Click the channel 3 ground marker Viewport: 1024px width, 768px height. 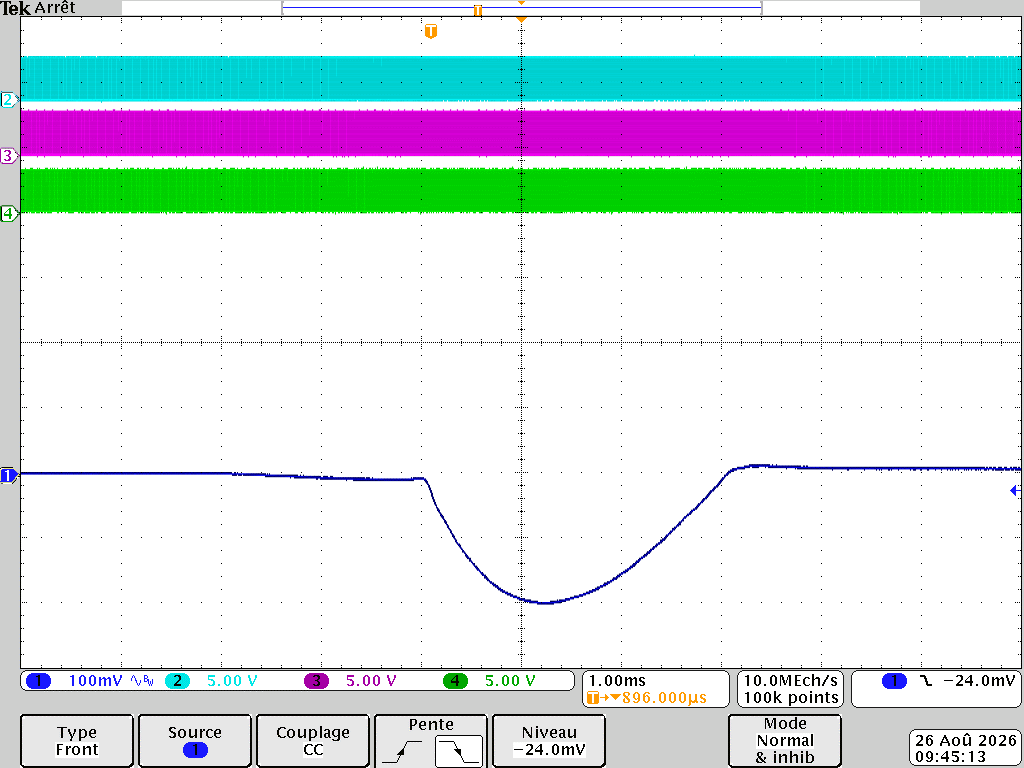pos(8,156)
